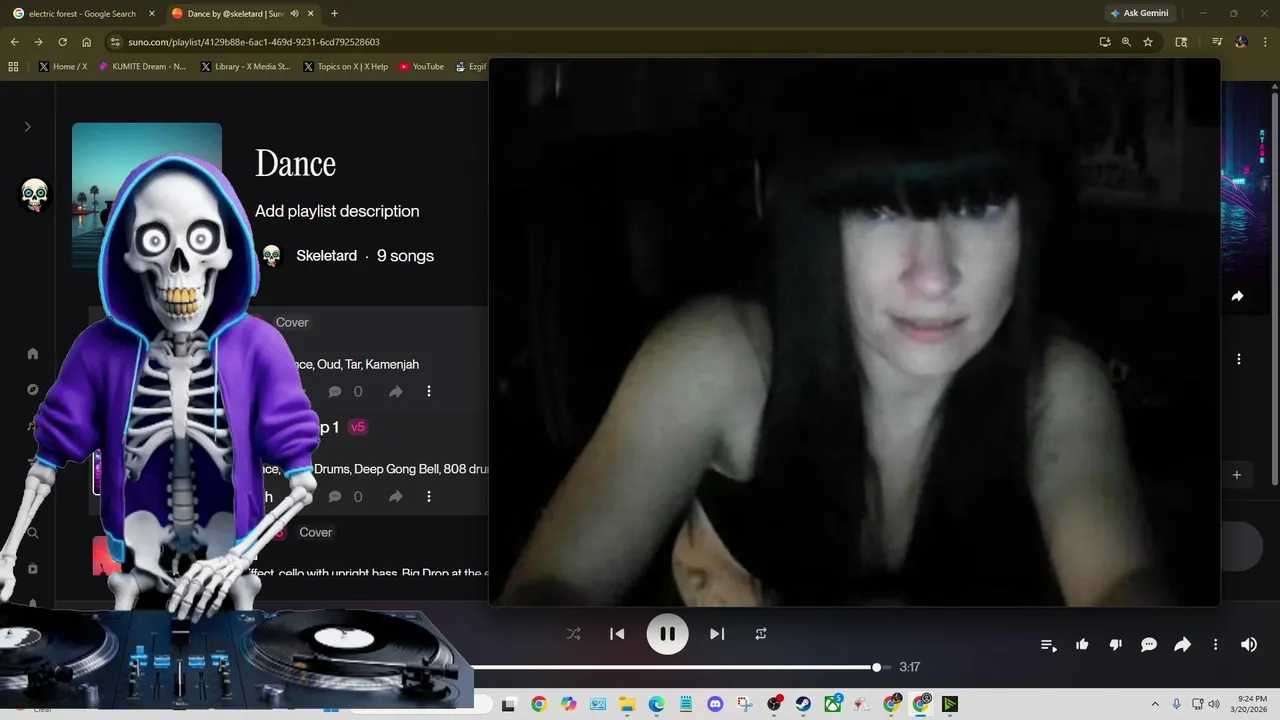This screenshot has width=1280, height=720.
Task: Click the Cover tag on first song
Action: 292,322
